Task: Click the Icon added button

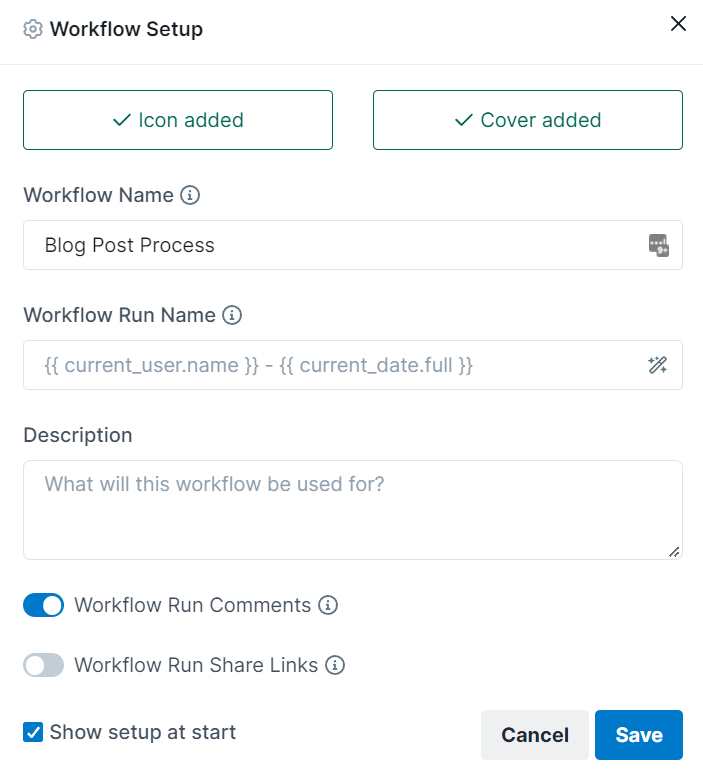Action: coord(178,120)
